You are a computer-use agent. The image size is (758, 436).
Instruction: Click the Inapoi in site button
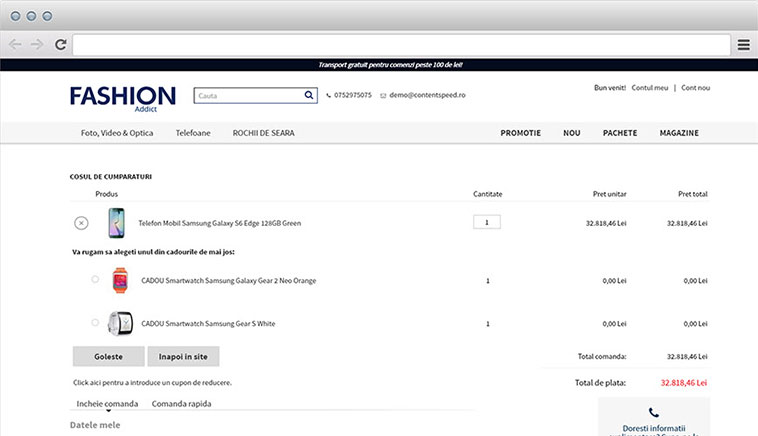(183, 356)
